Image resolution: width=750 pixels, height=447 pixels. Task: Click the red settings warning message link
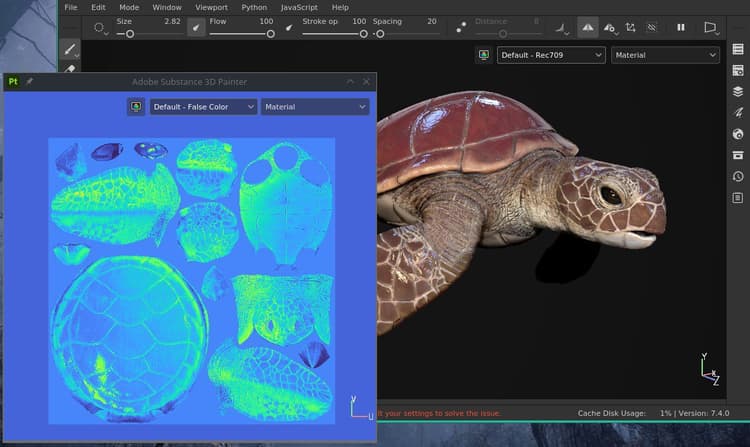pos(439,413)
